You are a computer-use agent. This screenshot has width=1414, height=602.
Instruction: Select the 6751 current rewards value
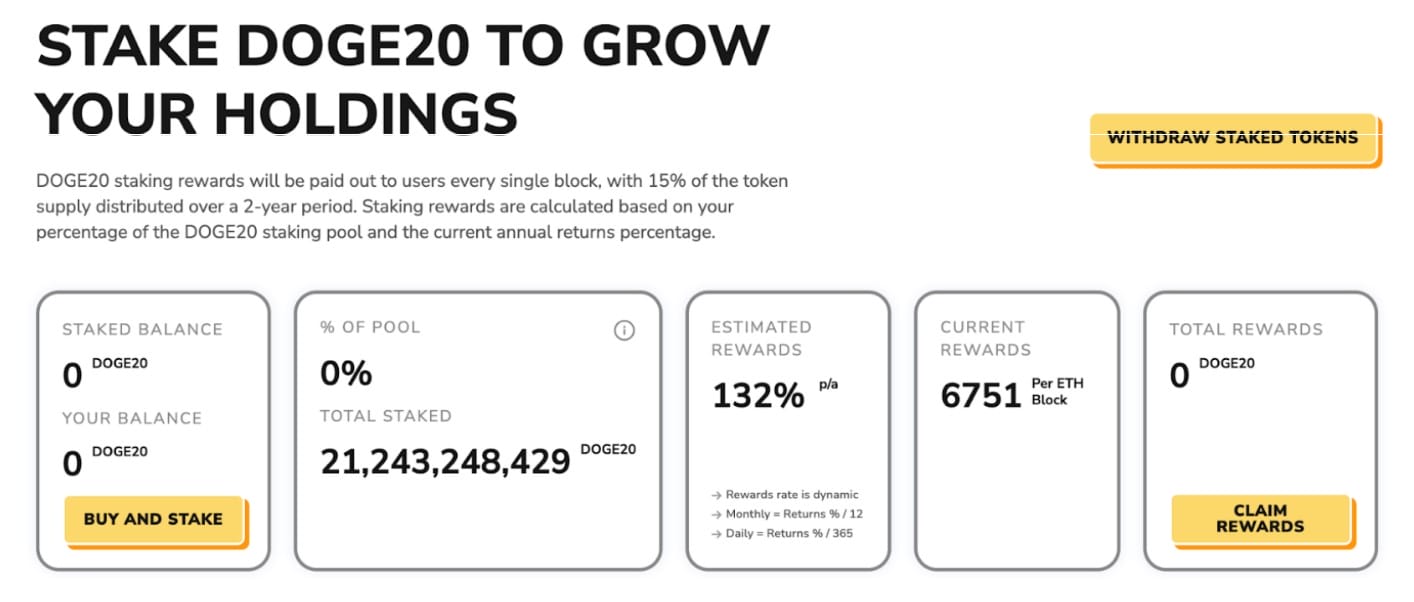point(981,396)
